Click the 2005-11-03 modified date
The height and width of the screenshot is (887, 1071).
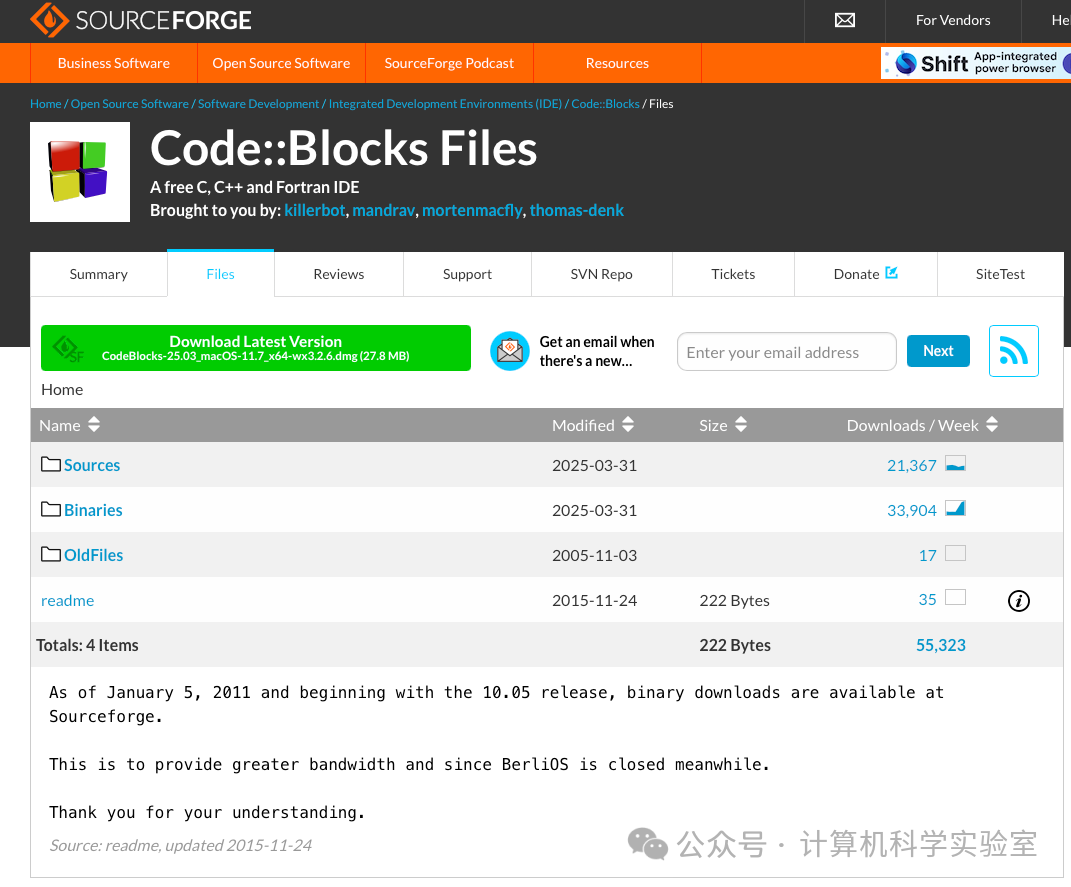594,555
